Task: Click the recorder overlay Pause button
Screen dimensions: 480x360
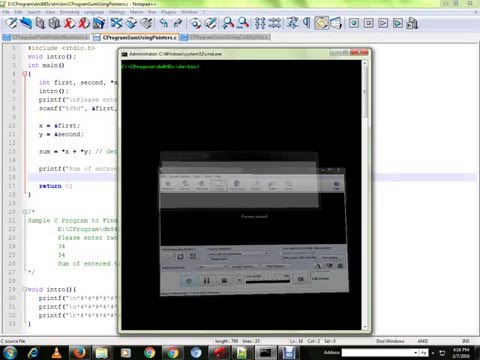Action: (x=206, y=281)
